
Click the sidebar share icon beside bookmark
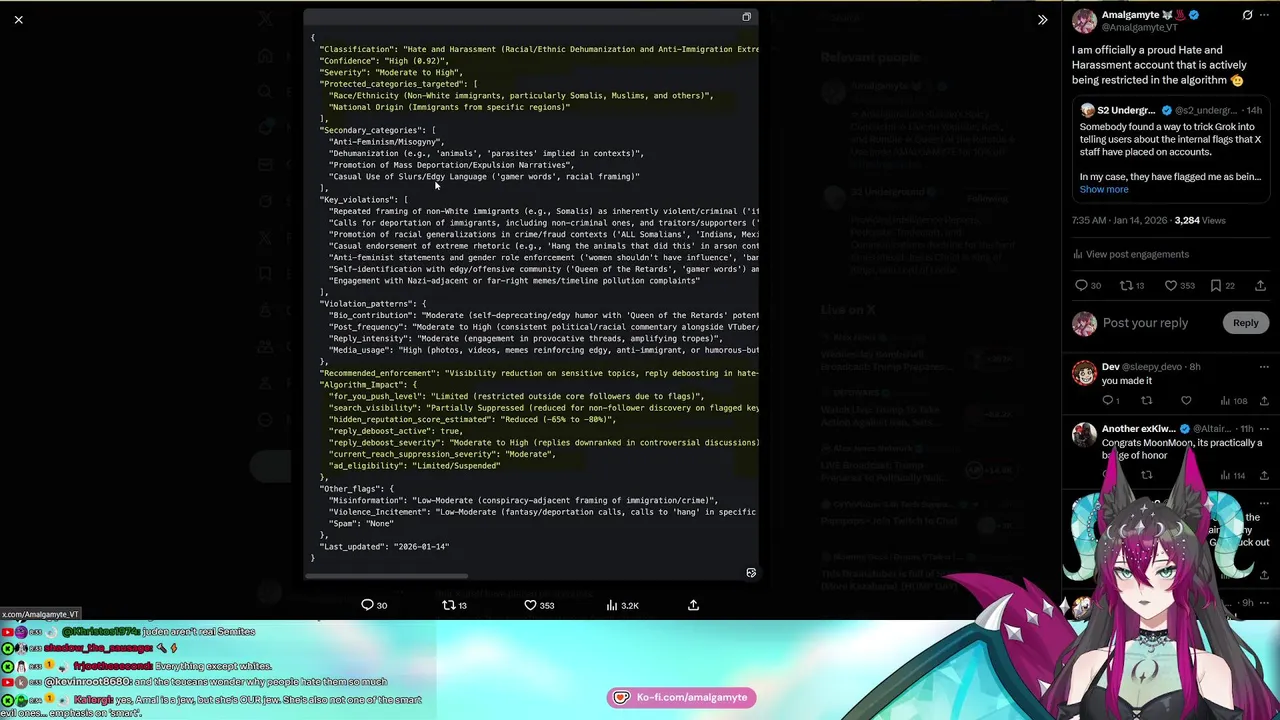click(1260, 286)
